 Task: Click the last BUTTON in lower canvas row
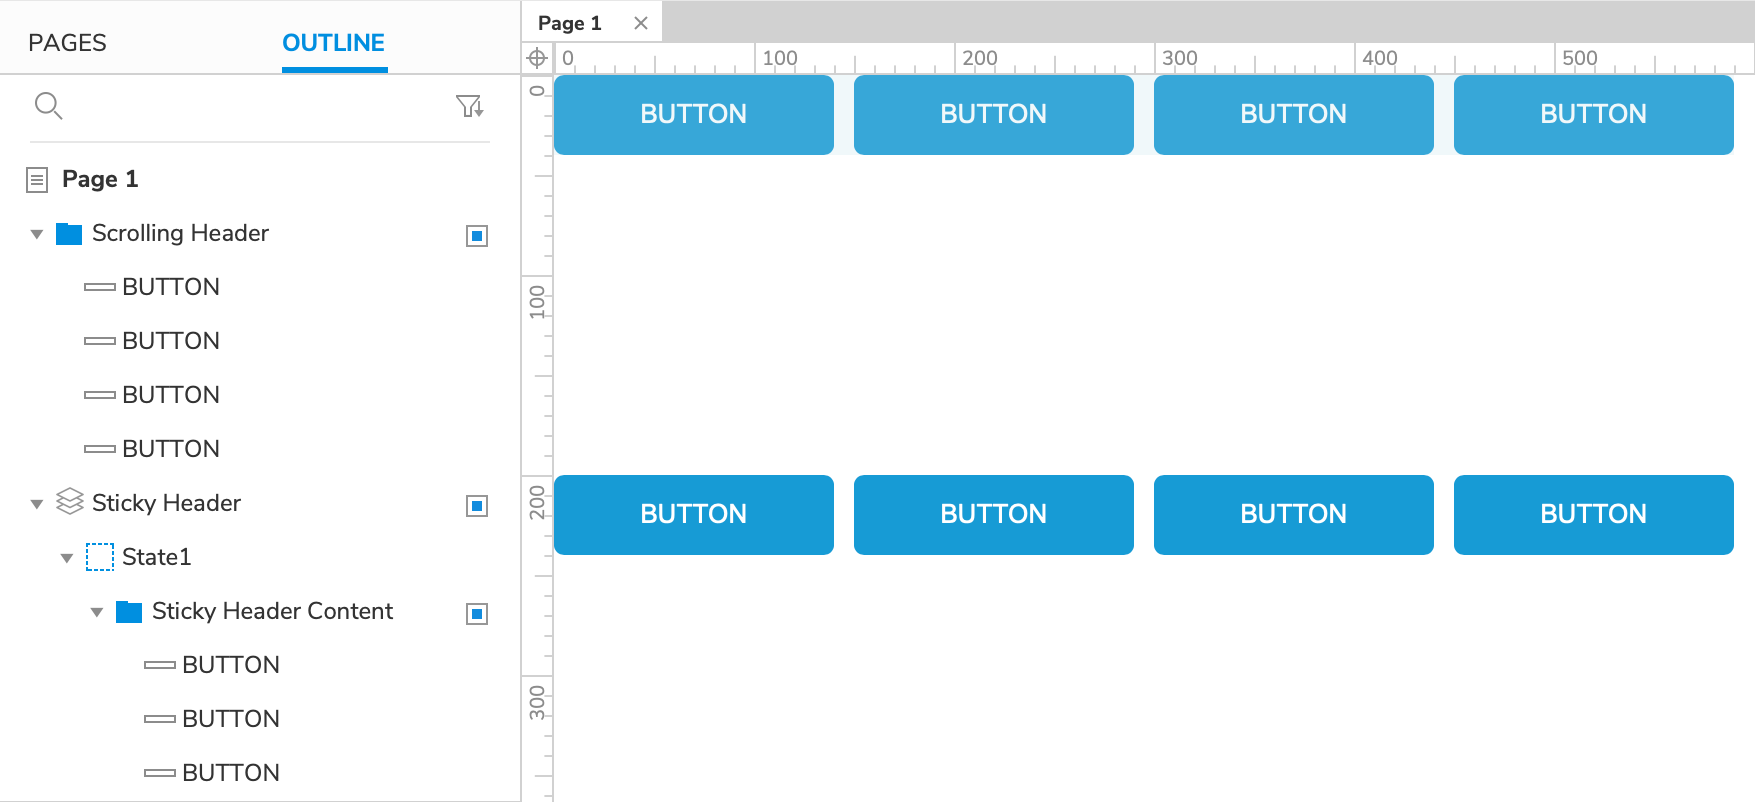(1593, 514)
